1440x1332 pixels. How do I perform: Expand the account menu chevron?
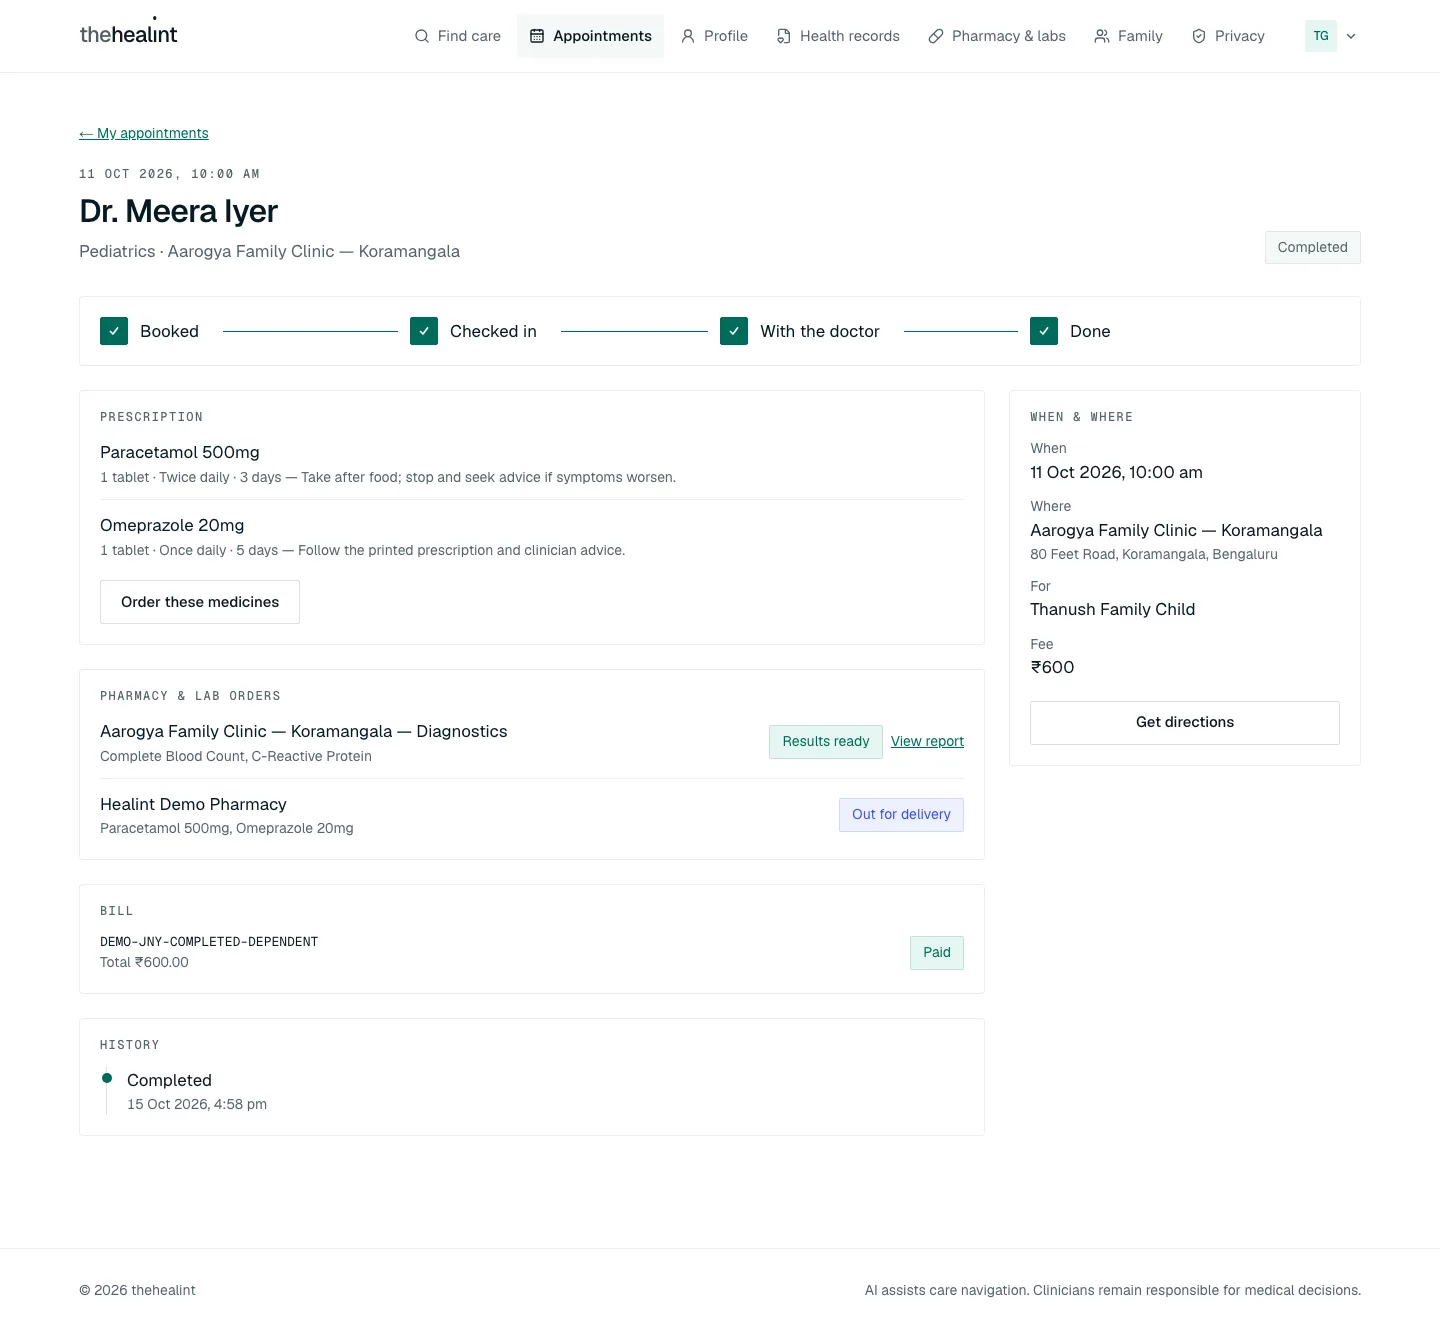[1351, 36]
